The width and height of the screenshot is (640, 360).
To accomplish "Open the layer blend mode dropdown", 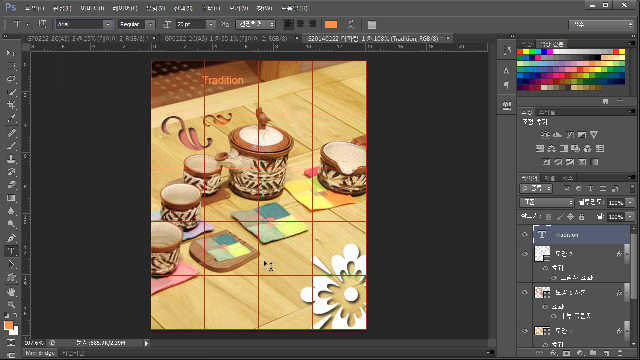I will click(x=547, y=202).
